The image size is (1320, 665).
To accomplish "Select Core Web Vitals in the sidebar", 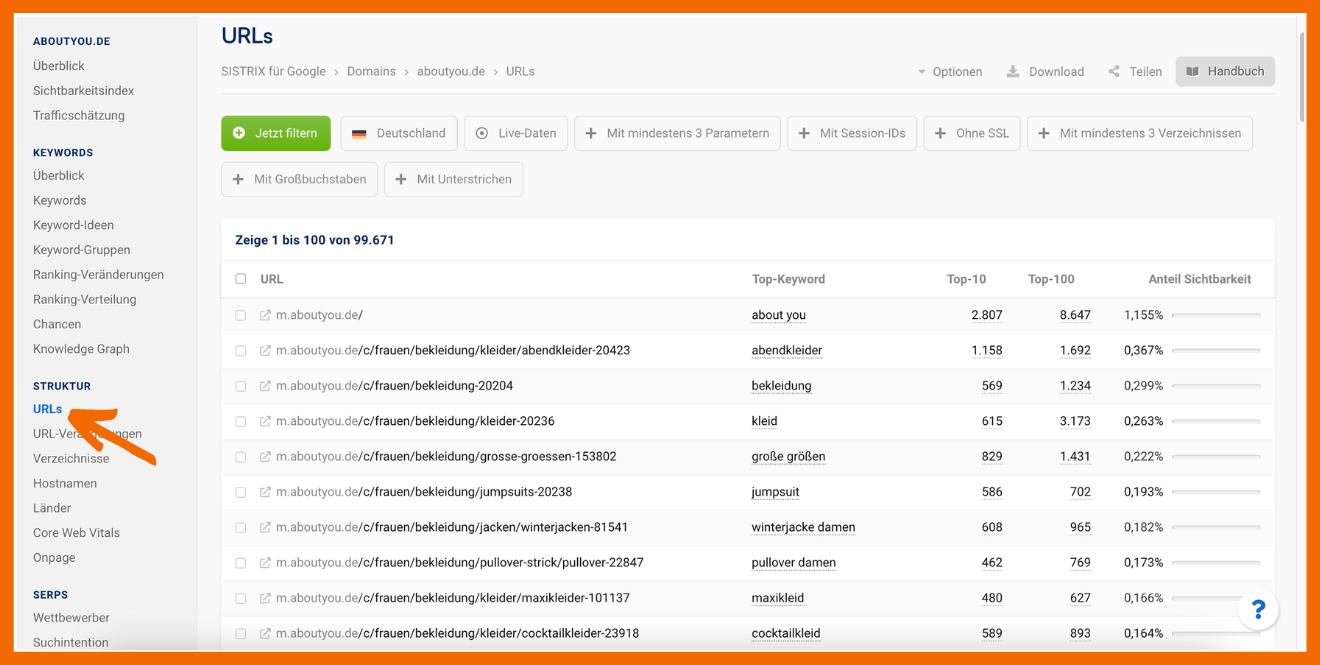I will (x=76, y=533).
